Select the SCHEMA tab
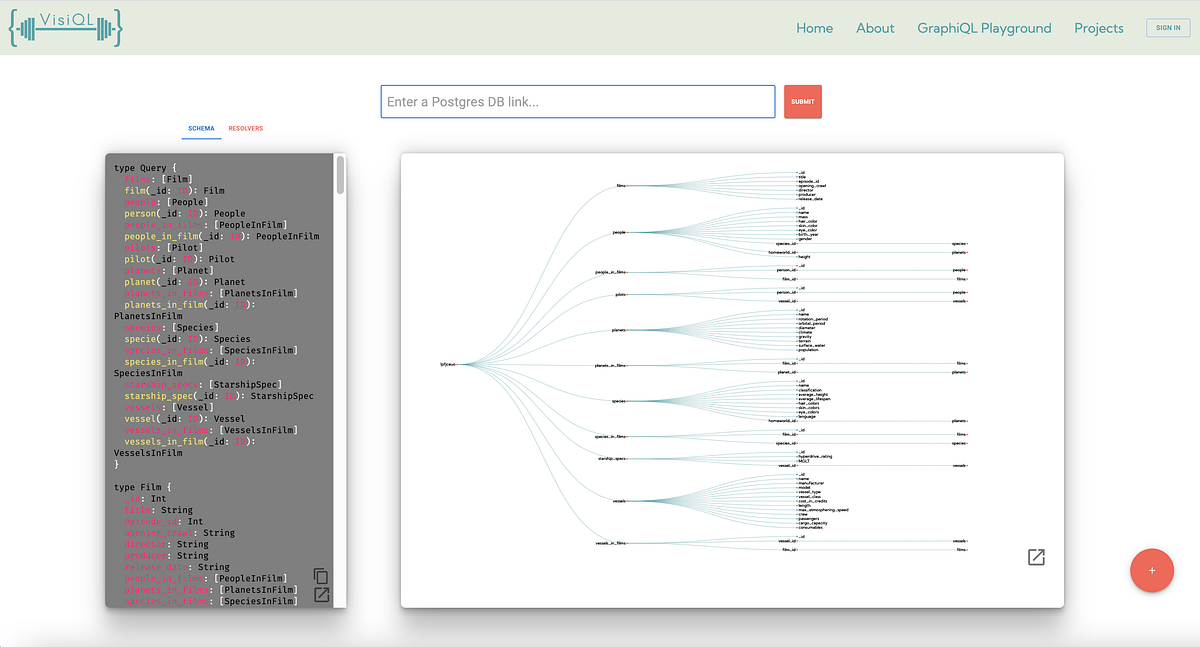The width and height of the screenshot is (1200, 647). click(201, 128)
